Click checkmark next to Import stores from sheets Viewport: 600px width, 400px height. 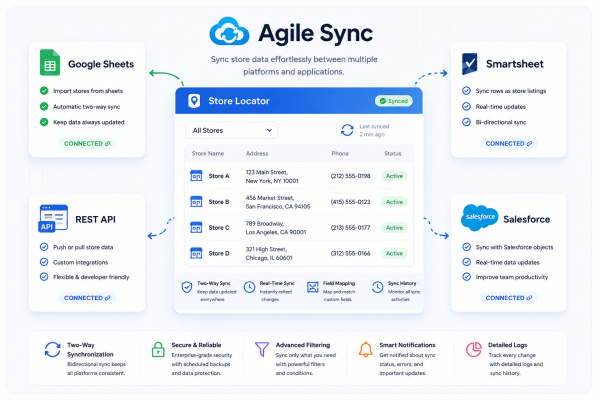tap(44, 91)
